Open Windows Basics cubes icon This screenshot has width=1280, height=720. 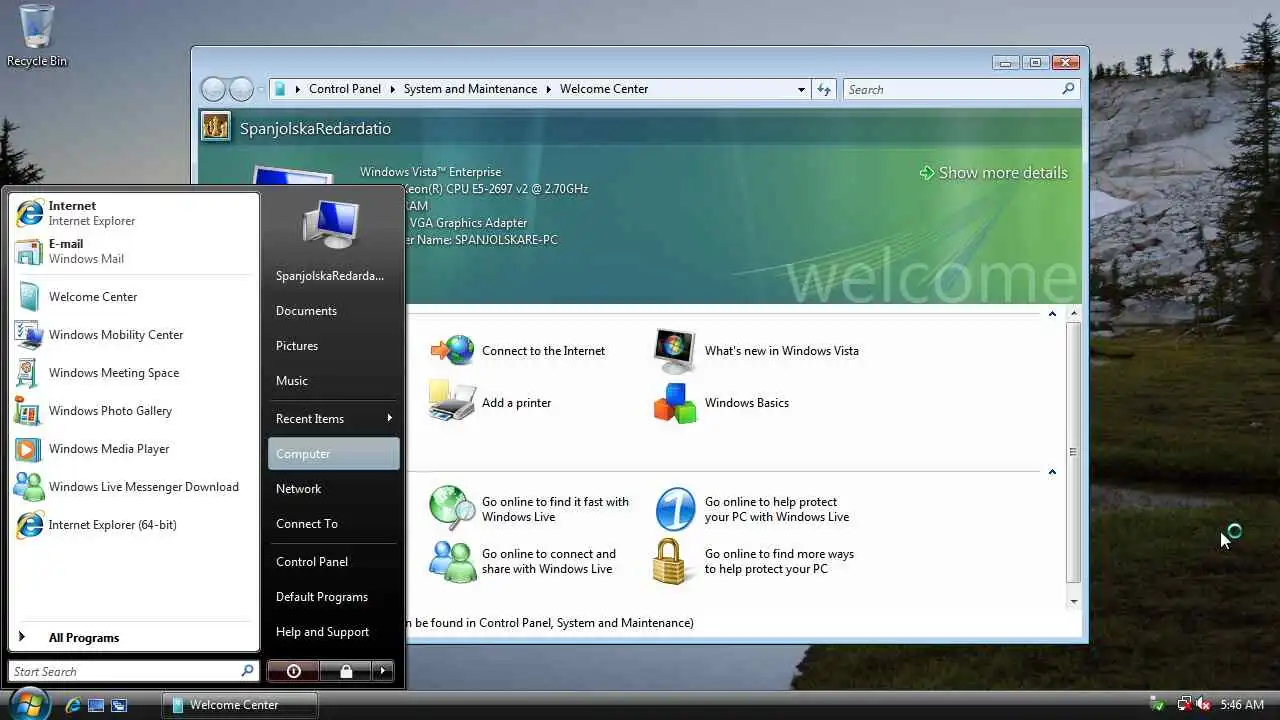[675, 403]
